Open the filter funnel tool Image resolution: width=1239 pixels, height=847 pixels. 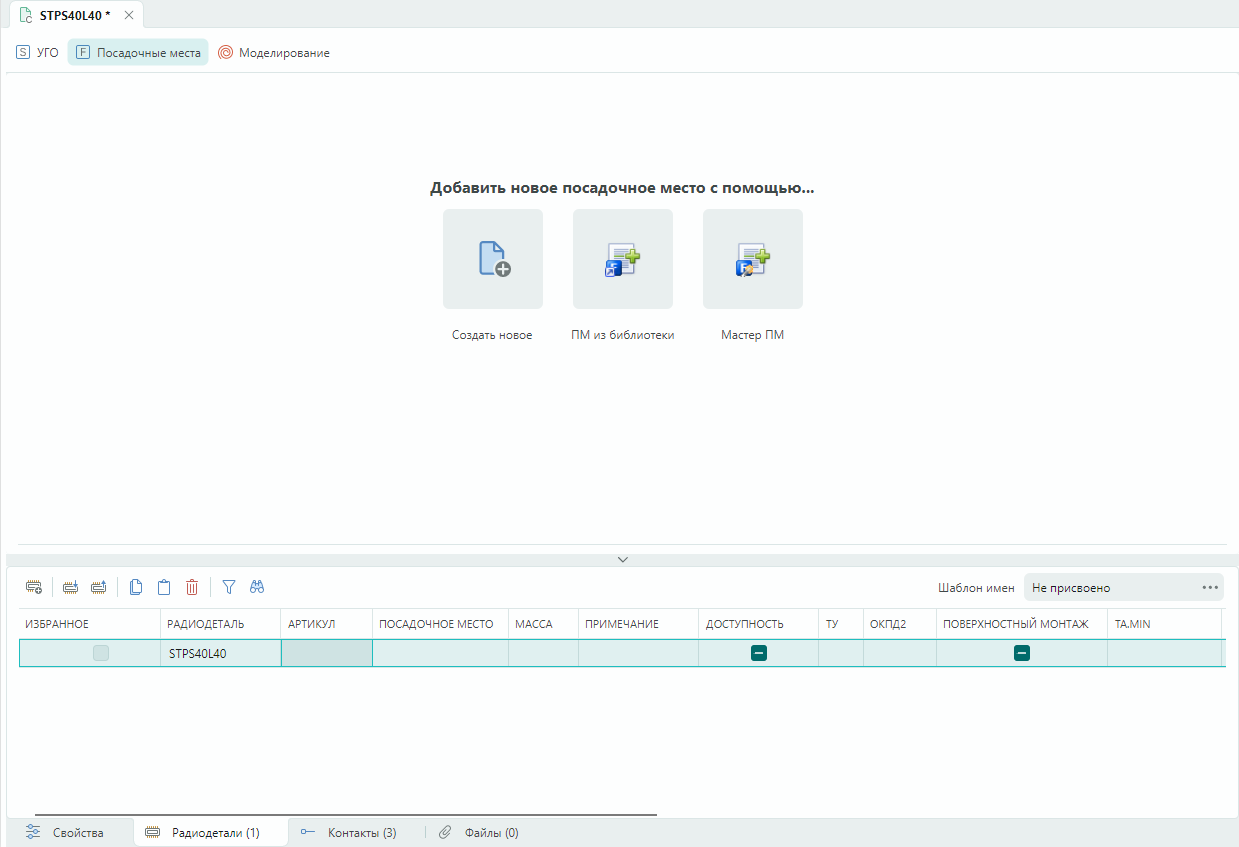229,587
